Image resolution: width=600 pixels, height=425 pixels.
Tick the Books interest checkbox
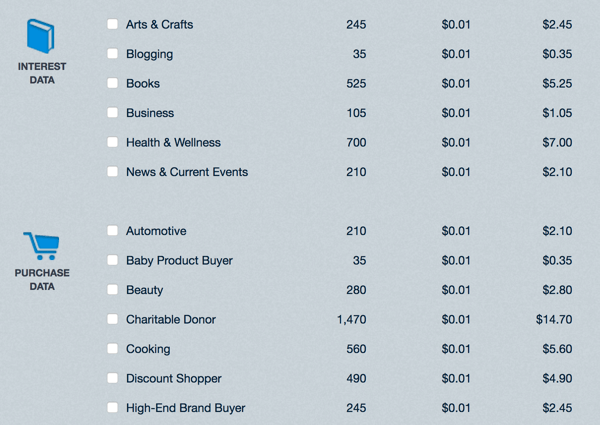112,83
